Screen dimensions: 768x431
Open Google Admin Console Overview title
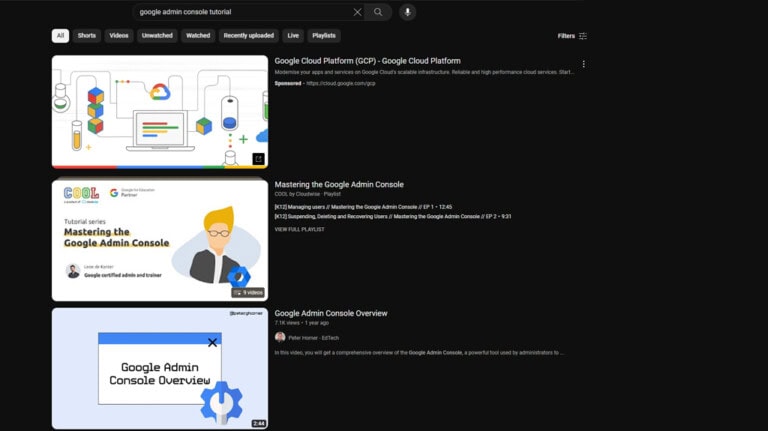pos(331,313)
